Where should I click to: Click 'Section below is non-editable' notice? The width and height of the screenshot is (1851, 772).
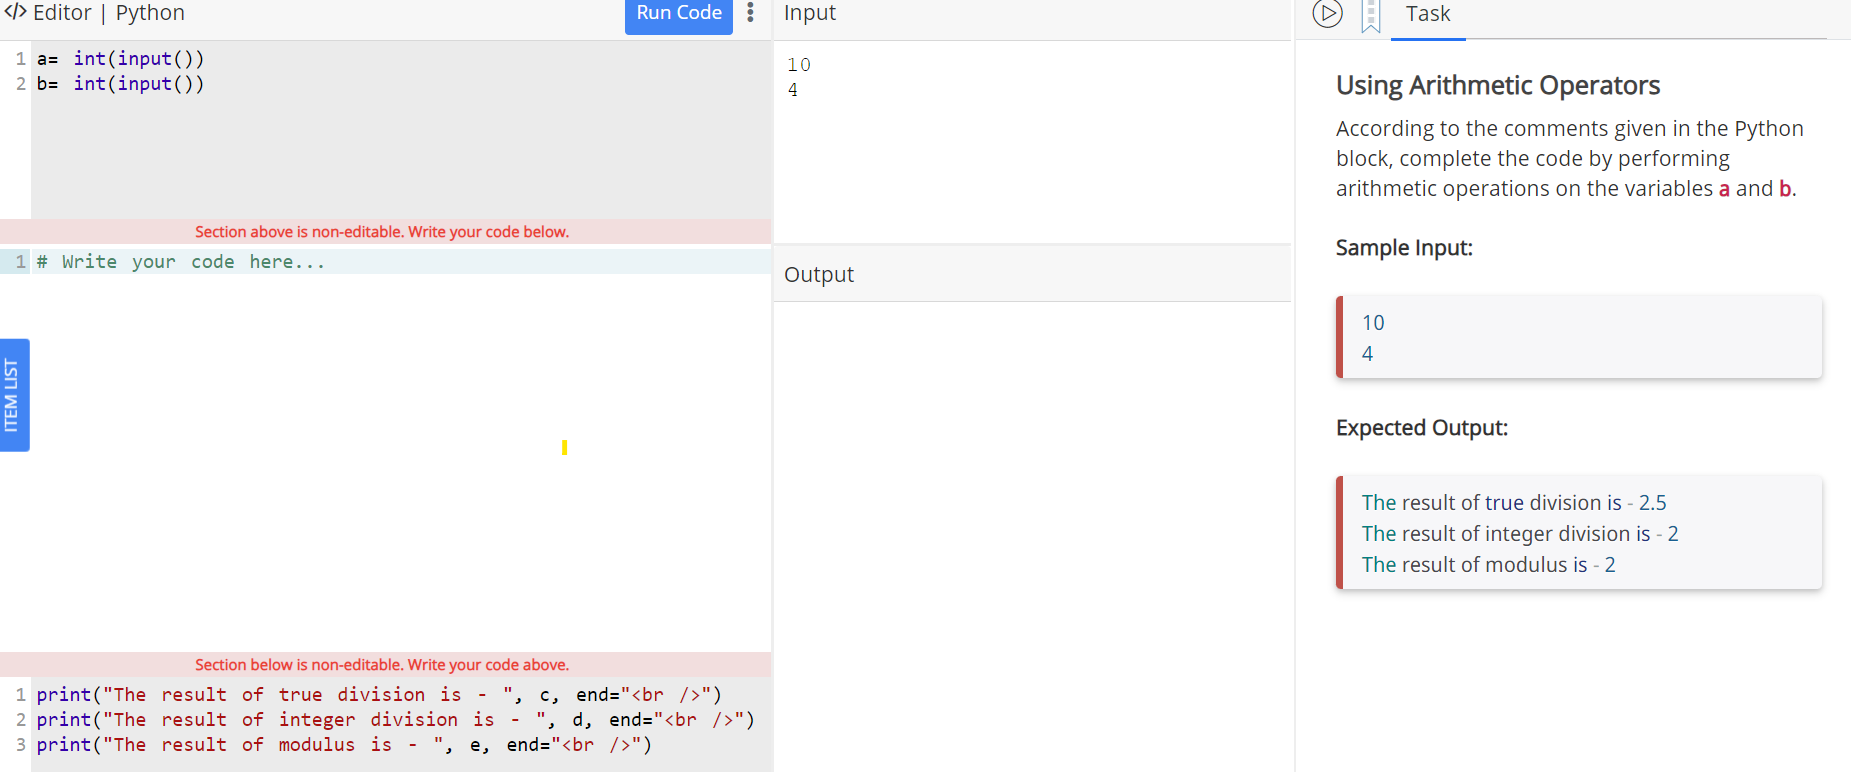pos(382,665)
